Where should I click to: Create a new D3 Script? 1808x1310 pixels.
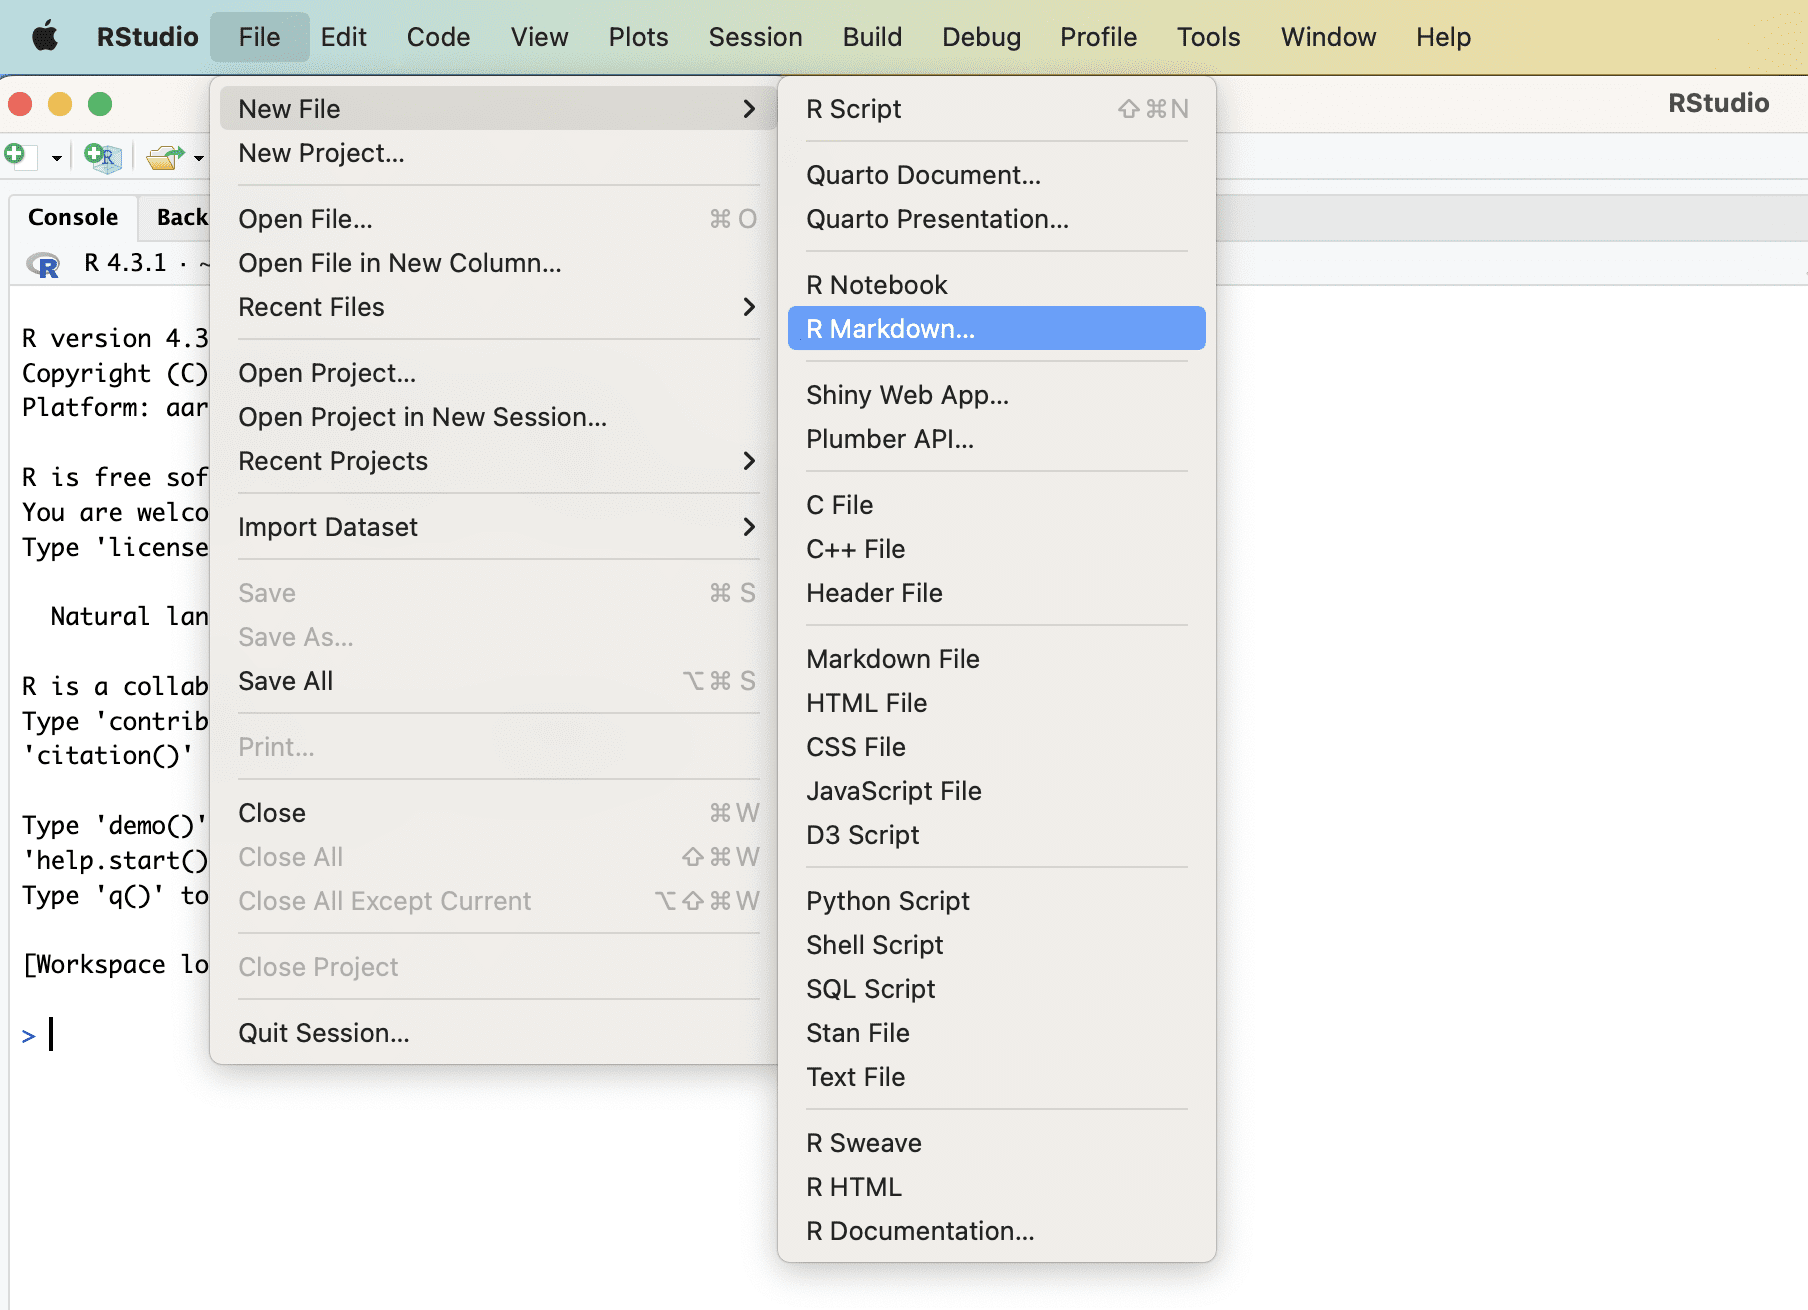click(997, 835)
